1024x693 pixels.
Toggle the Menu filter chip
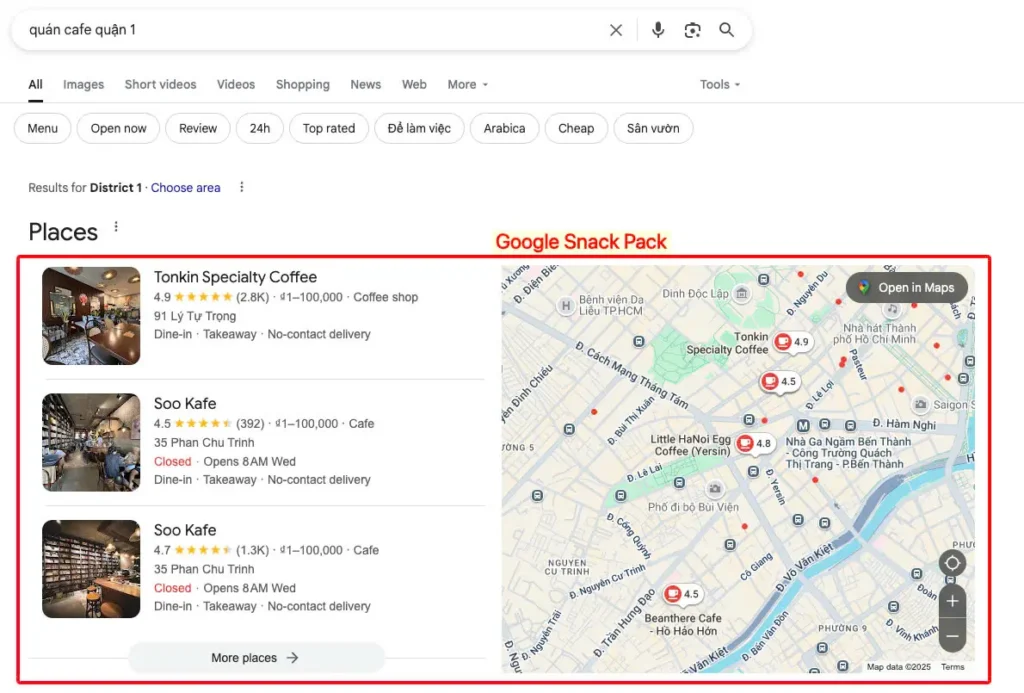pos(42,128)
